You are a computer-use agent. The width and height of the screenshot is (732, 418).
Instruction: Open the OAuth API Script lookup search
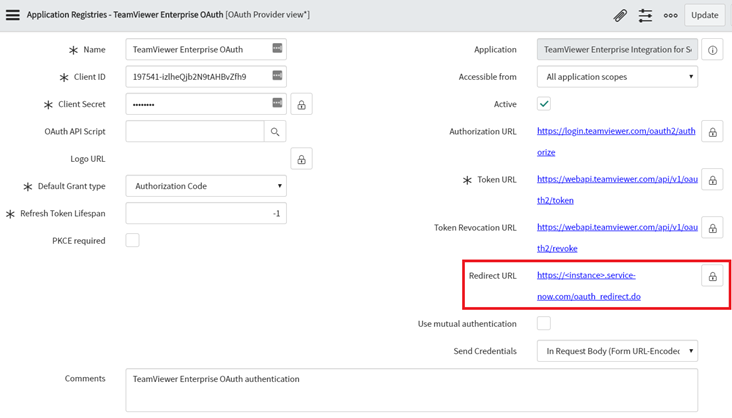coord(275,132)
